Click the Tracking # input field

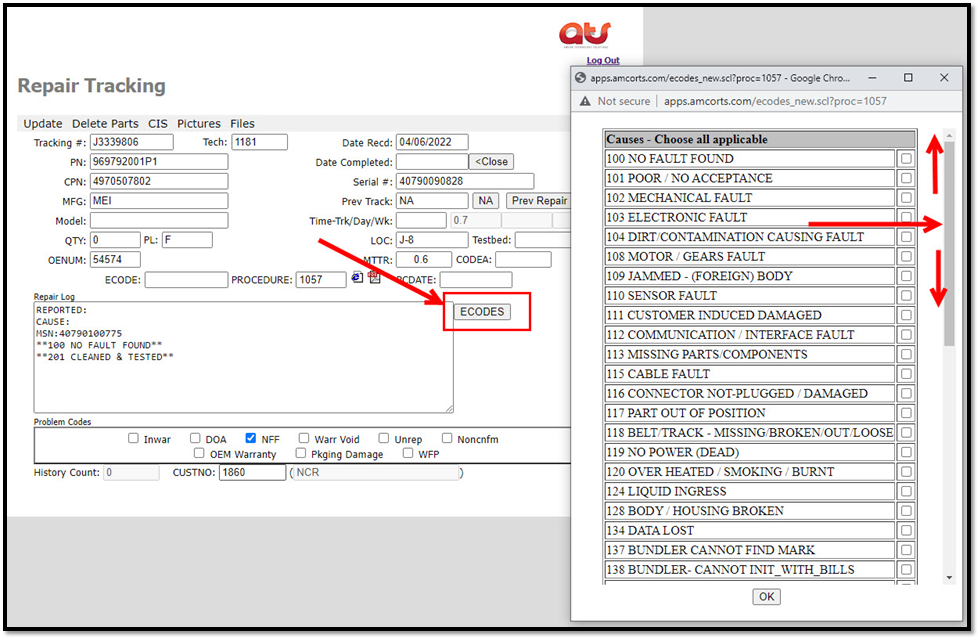click(x=131, y=143)
